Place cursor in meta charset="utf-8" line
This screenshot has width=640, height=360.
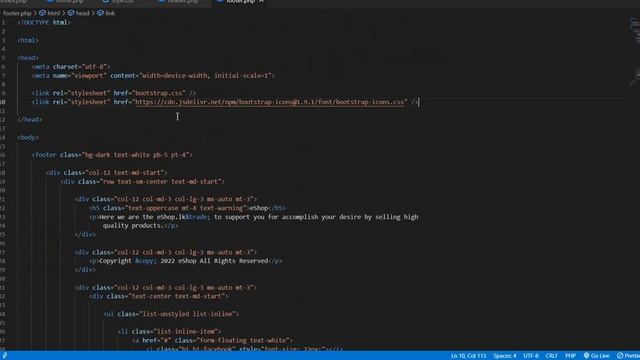point(71,67)
